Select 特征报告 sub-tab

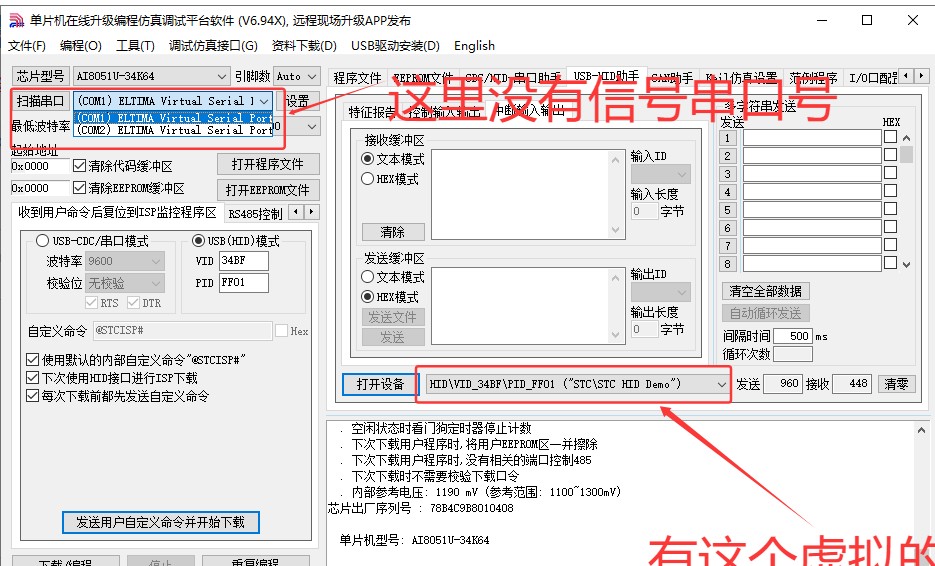(x=371, y=112)
